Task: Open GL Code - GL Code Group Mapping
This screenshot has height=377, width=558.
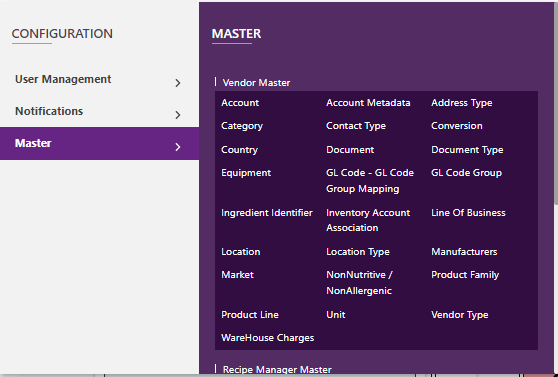Action: 370,181
